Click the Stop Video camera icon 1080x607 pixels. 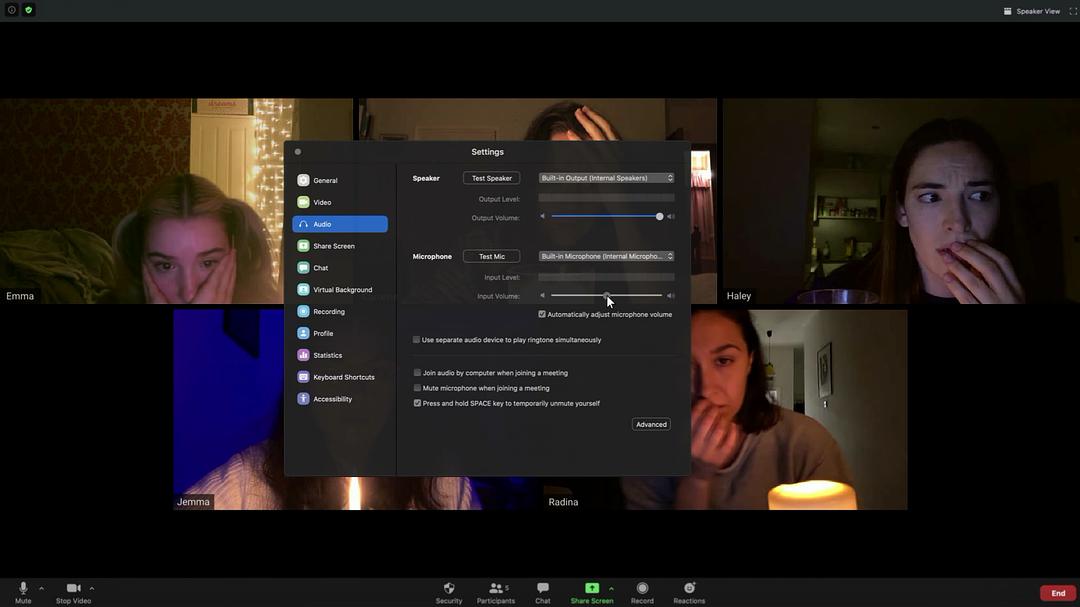click(x=73, y=589)
